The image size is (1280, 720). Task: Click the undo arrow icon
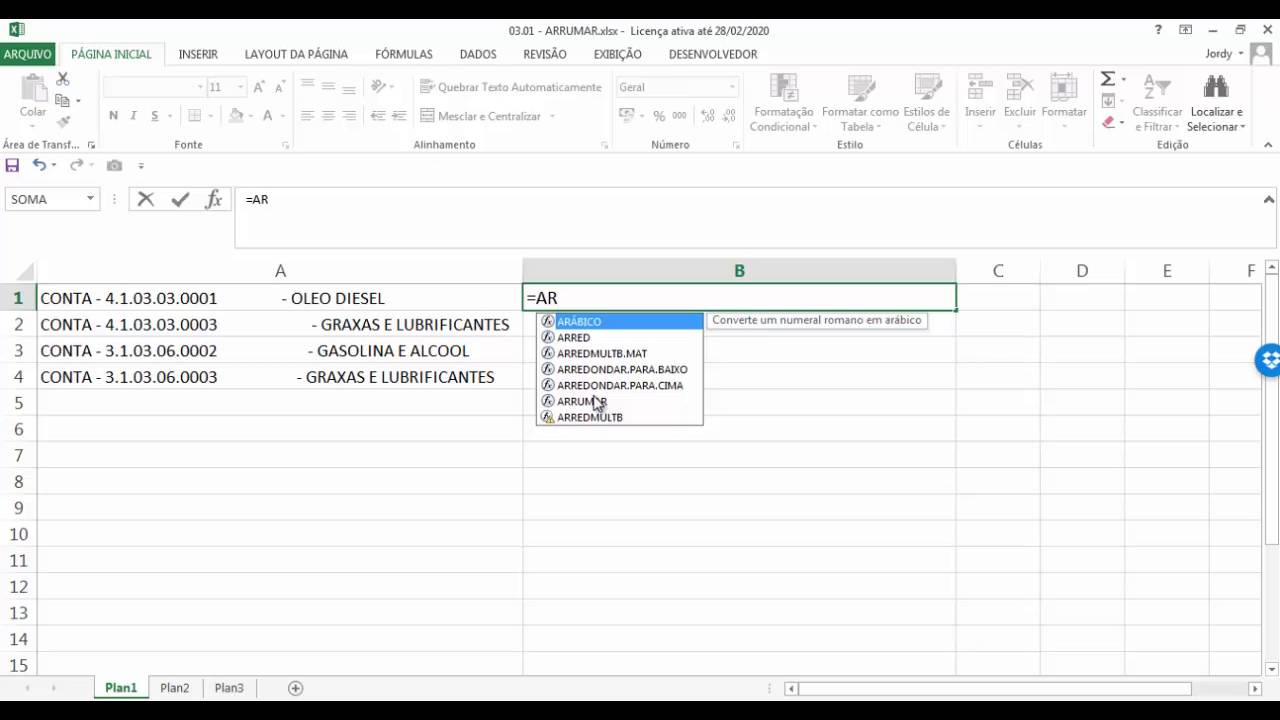point(38,165)
